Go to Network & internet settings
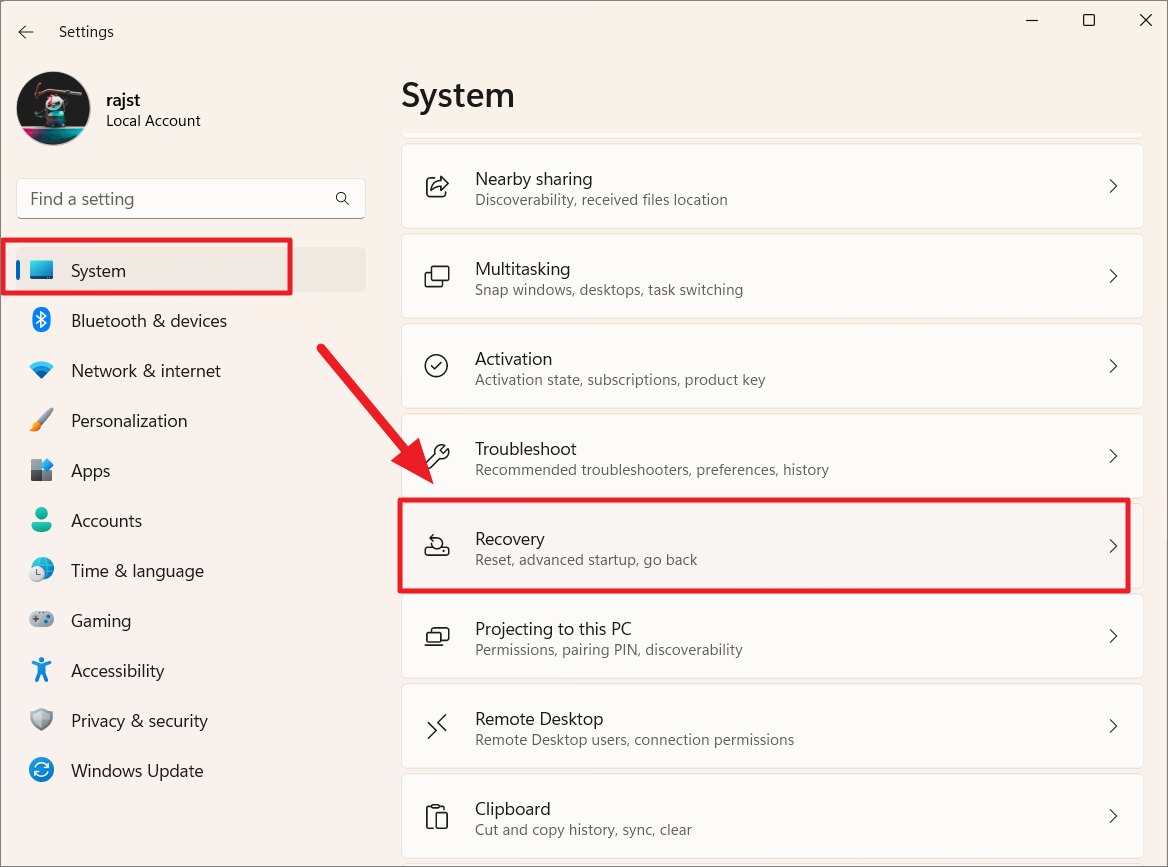The image size is (1168, 867). [146, 371]
